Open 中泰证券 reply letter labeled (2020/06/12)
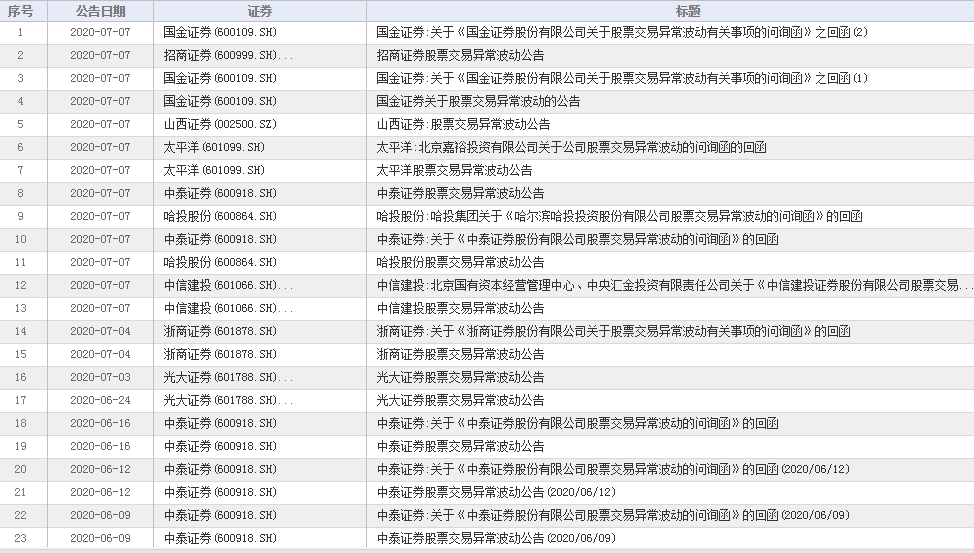The height and width of the screenshot is (553, 974). (613, 469)
